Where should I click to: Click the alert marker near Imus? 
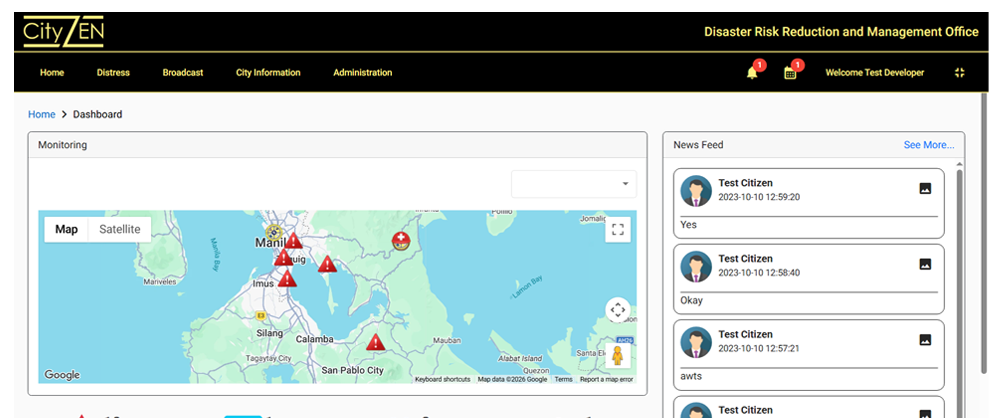287,278
